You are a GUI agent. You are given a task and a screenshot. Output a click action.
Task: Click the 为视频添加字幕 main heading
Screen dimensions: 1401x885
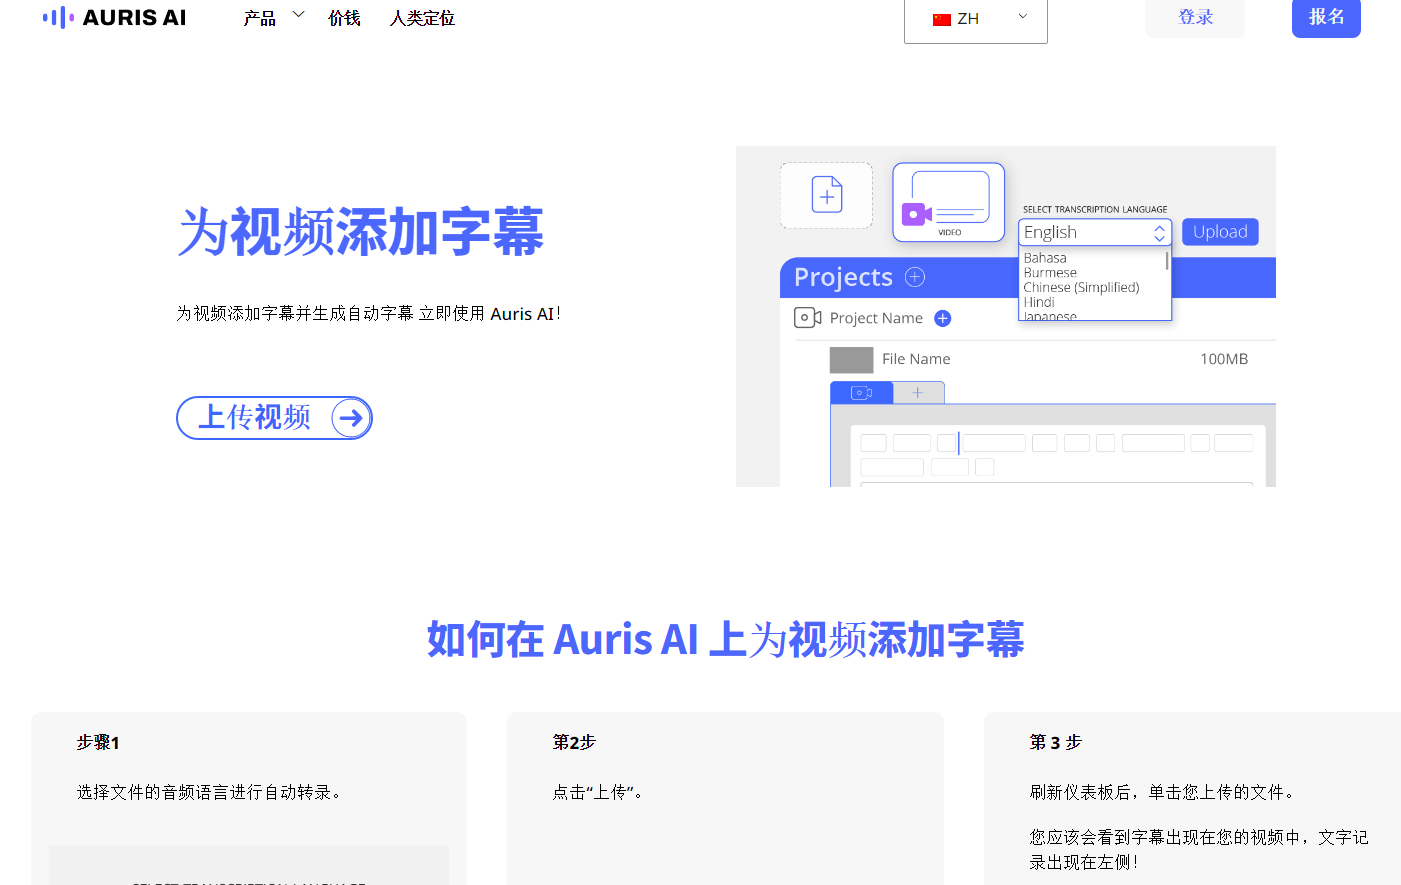360,232
